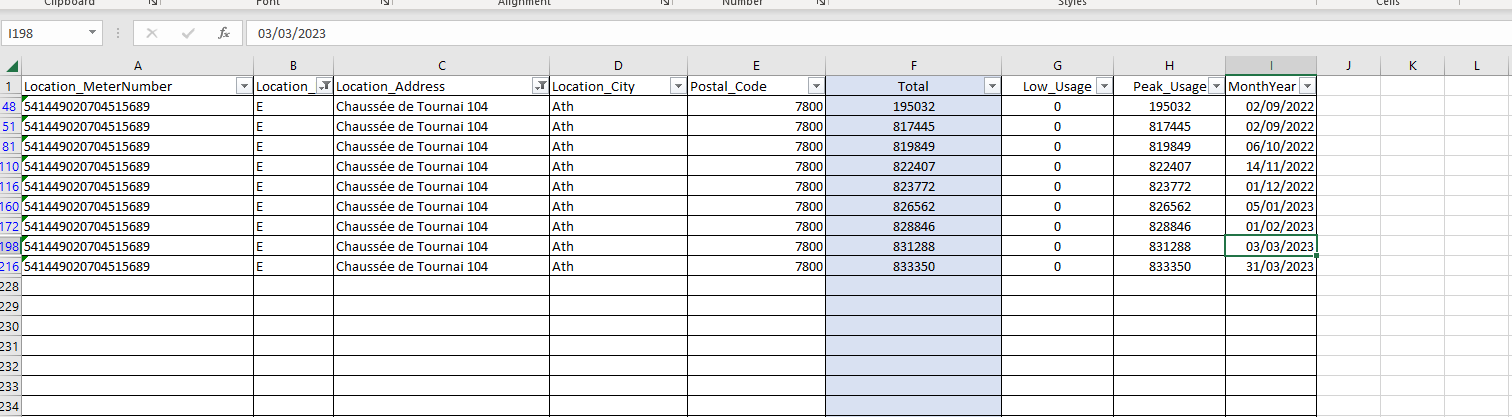Open the Postal_Code filter dropdown
The height and width of the screenshot is (417, 1512).
(x=816, y=87)
